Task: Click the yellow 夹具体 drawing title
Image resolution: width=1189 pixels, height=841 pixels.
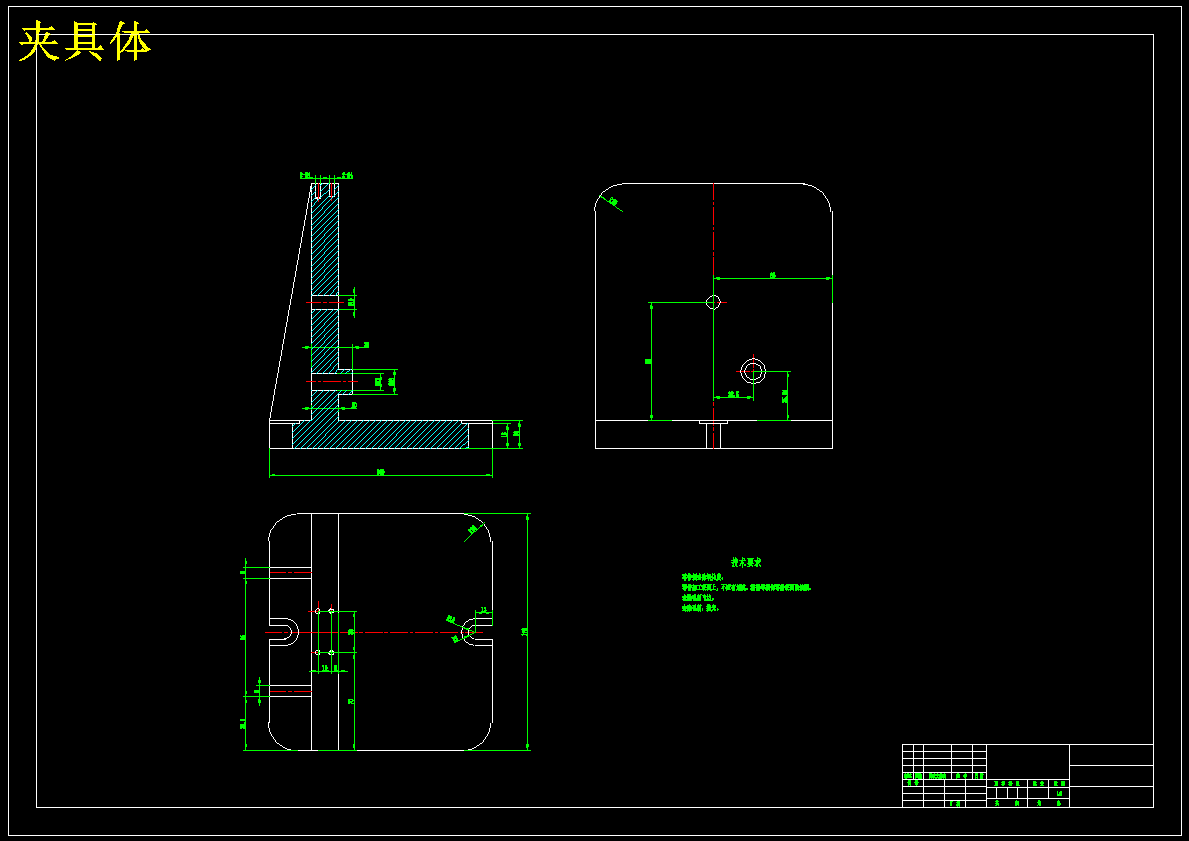Action: [x=85, y=42]
